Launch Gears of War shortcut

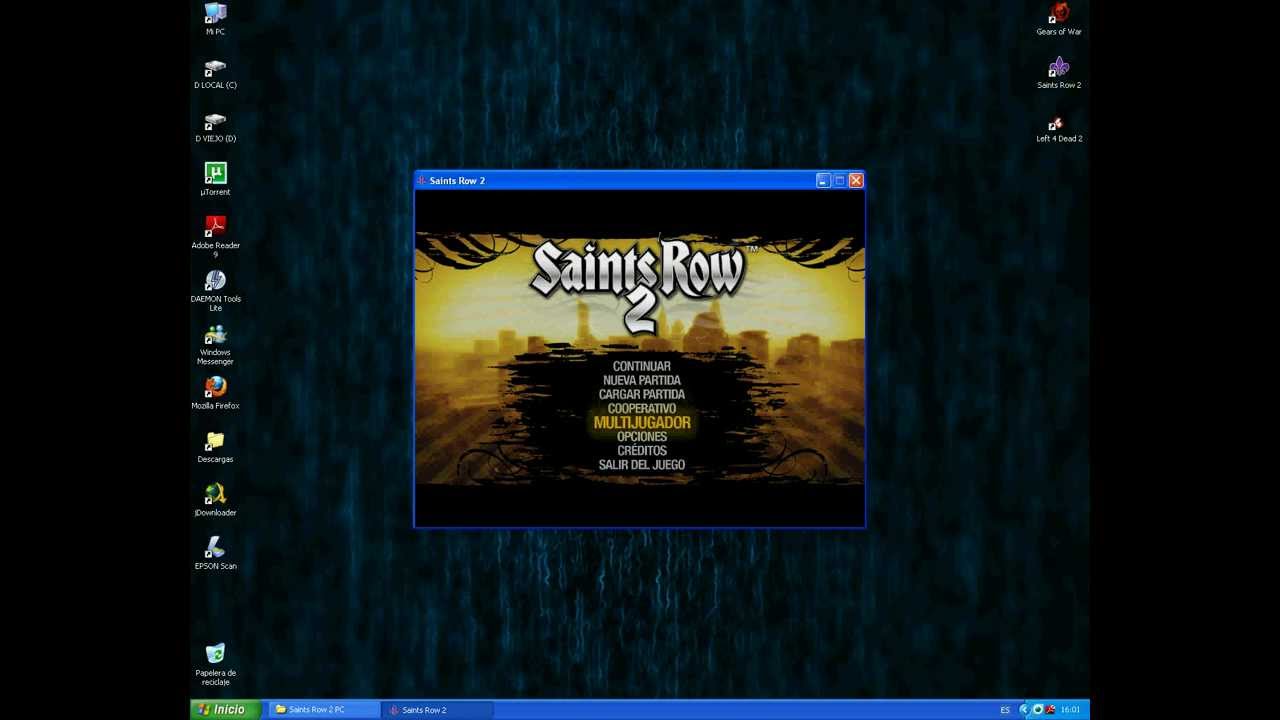tap(1059, 19)
